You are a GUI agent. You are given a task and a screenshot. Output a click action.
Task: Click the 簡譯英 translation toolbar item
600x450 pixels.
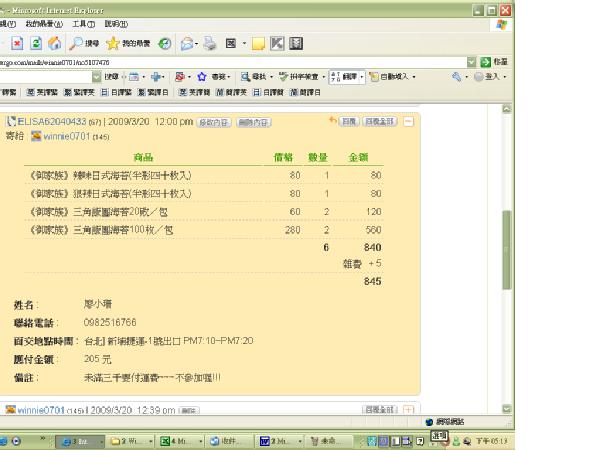point(231,92)
